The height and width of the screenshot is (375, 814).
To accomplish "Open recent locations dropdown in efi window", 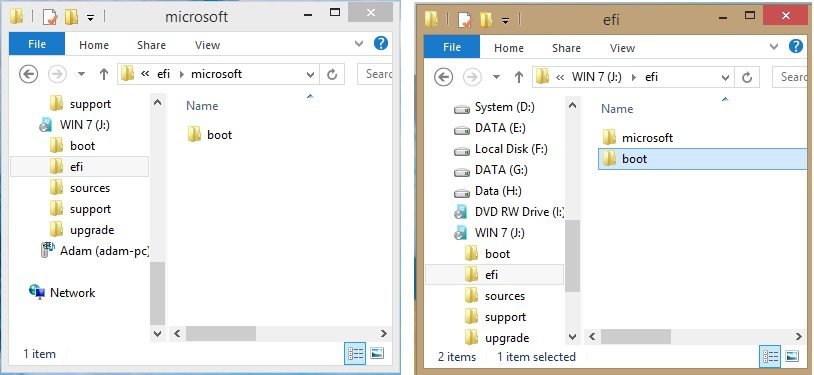I will click(496, 77).
